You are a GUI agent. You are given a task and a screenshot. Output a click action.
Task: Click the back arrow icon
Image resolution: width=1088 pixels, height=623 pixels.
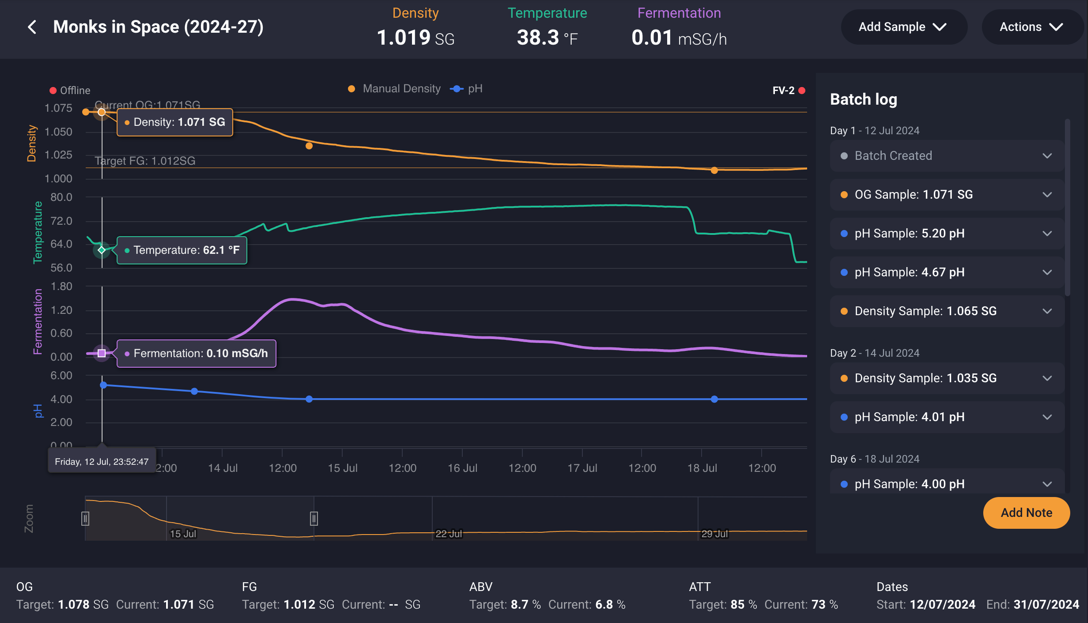point(32,27)
